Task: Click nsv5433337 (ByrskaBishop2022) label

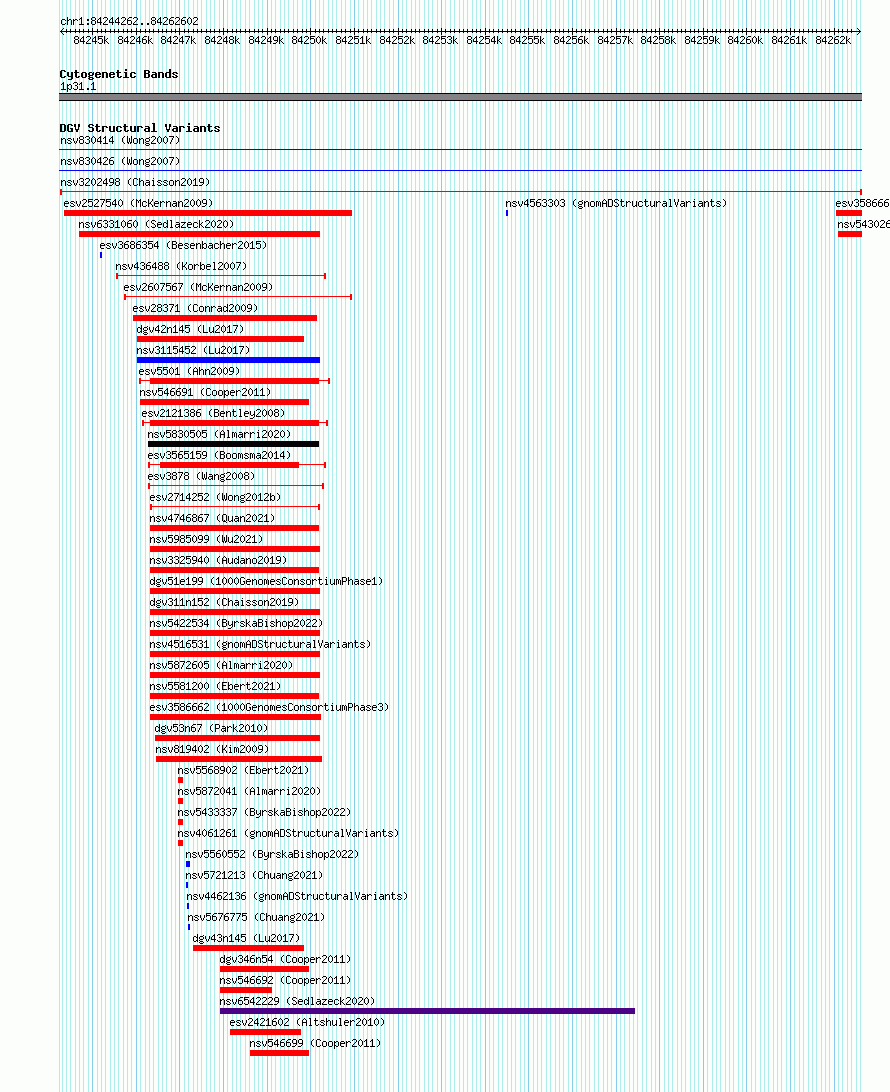Action: coord(265,812)
